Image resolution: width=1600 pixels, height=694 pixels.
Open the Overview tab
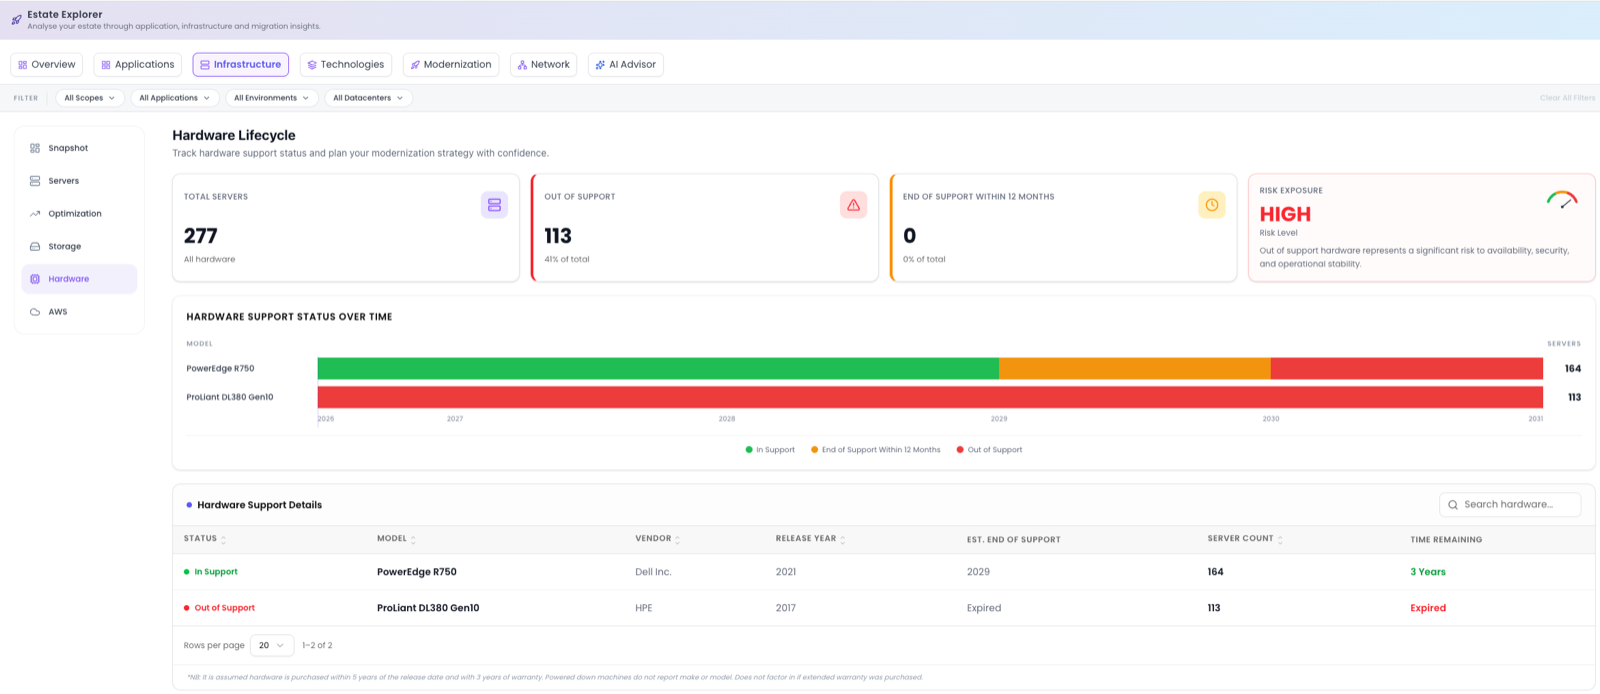coord(47,65)
